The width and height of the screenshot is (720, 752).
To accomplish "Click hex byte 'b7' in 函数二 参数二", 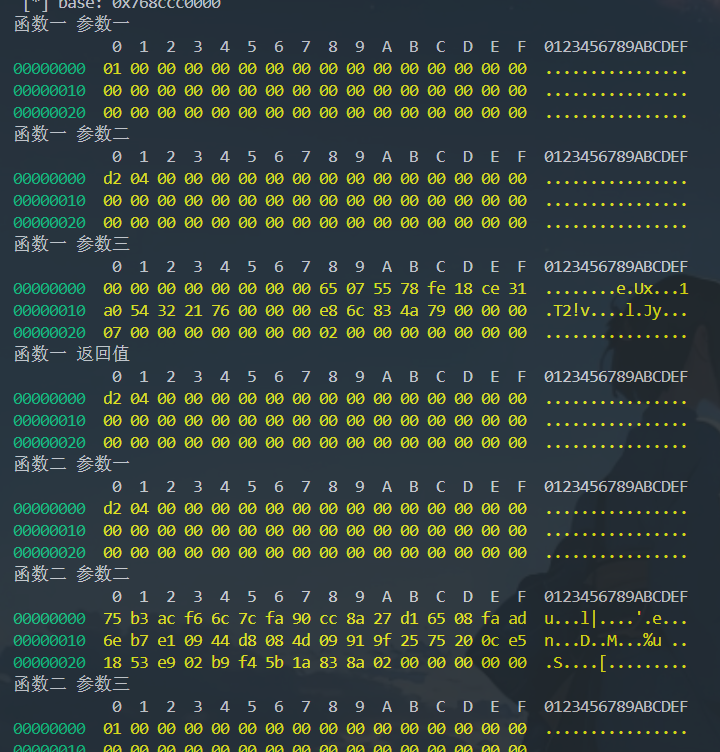I will click(140, 641).
